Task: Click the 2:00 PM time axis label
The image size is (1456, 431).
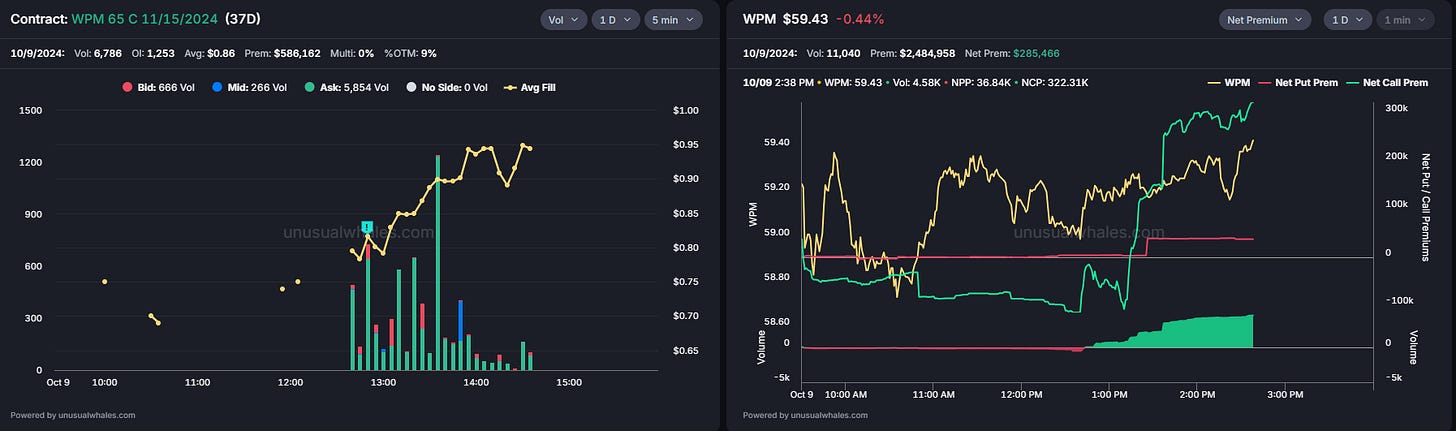Action: coord(1197,394)
